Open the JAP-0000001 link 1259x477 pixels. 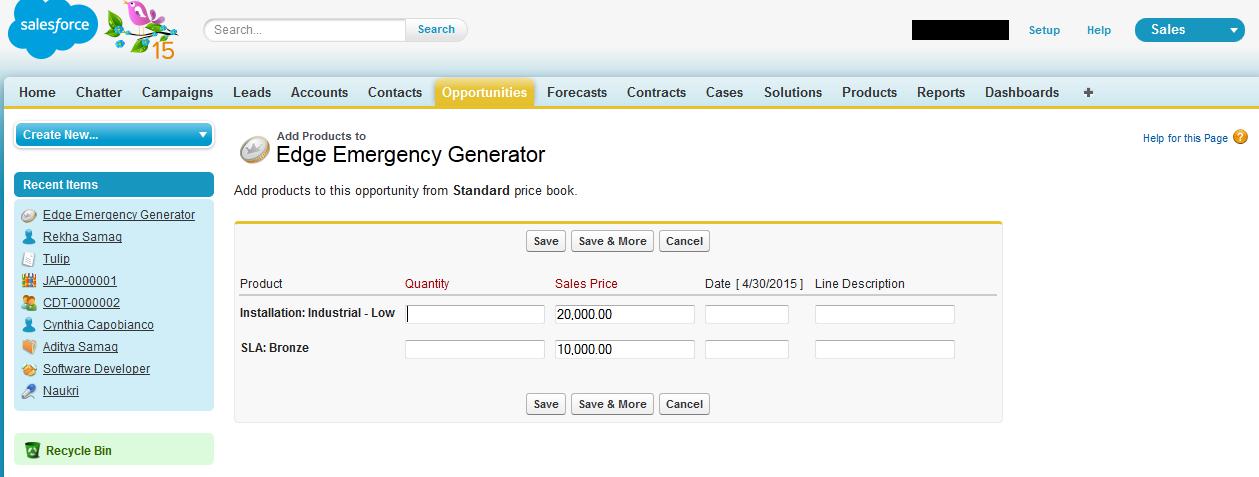click(x=80, y=281)
